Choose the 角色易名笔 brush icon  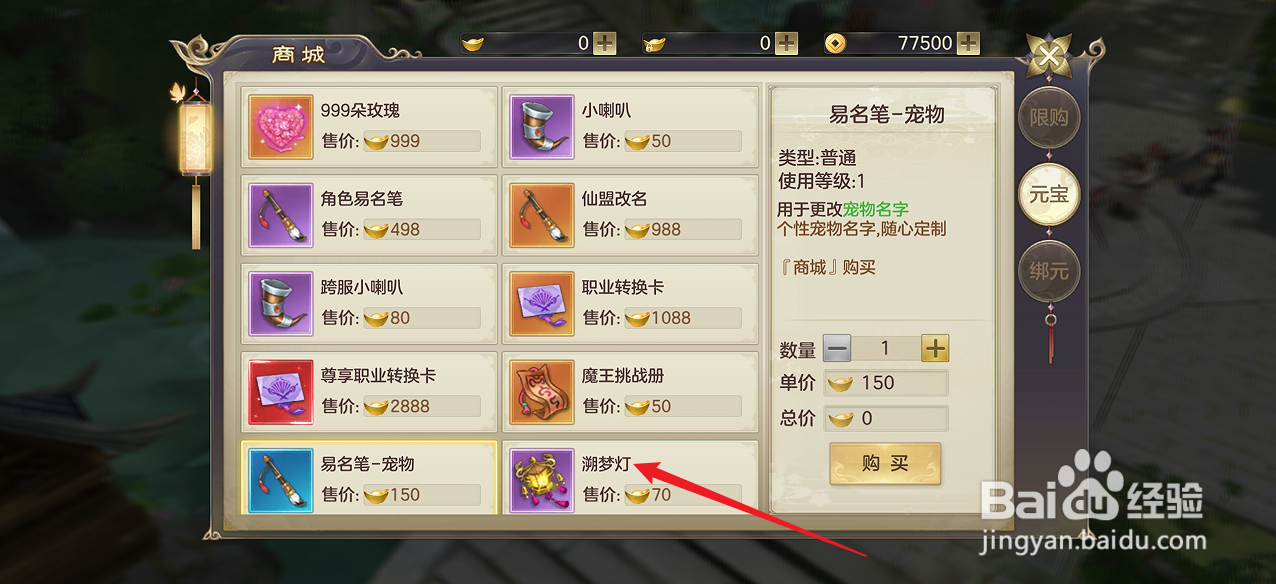[278, 215]
